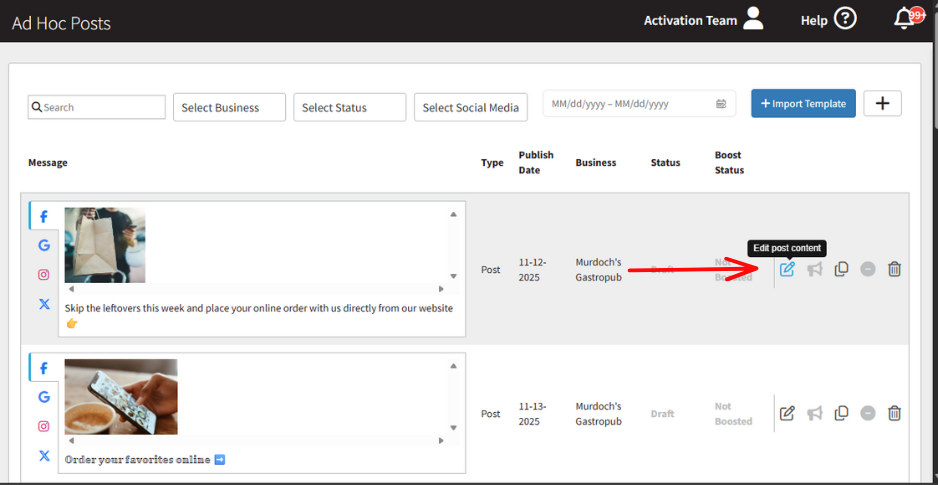Select the X tab on second post

(44, 455)
